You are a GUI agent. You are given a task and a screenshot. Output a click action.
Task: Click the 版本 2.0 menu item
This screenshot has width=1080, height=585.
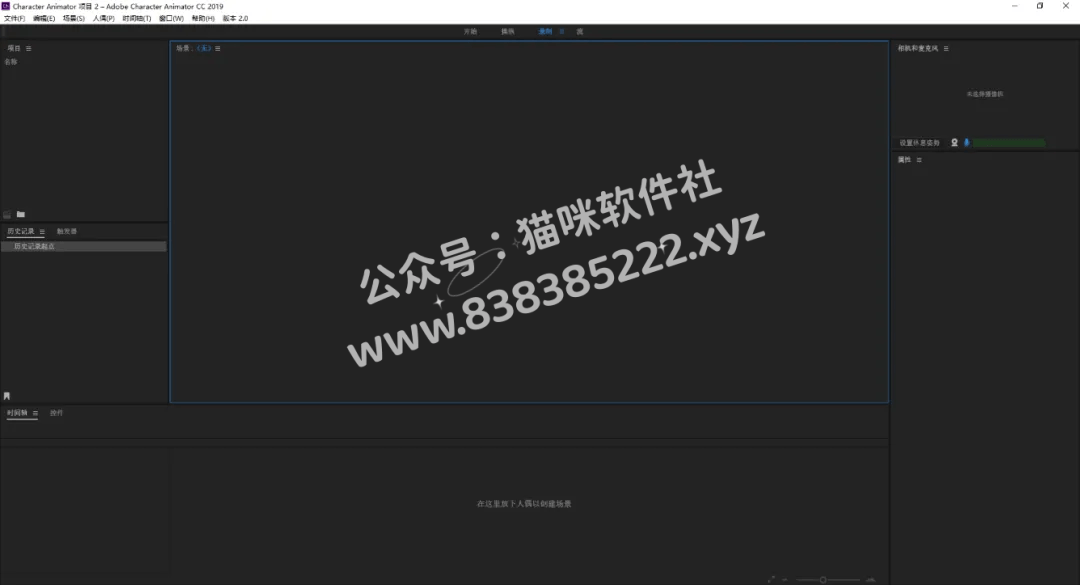point(236,19)
